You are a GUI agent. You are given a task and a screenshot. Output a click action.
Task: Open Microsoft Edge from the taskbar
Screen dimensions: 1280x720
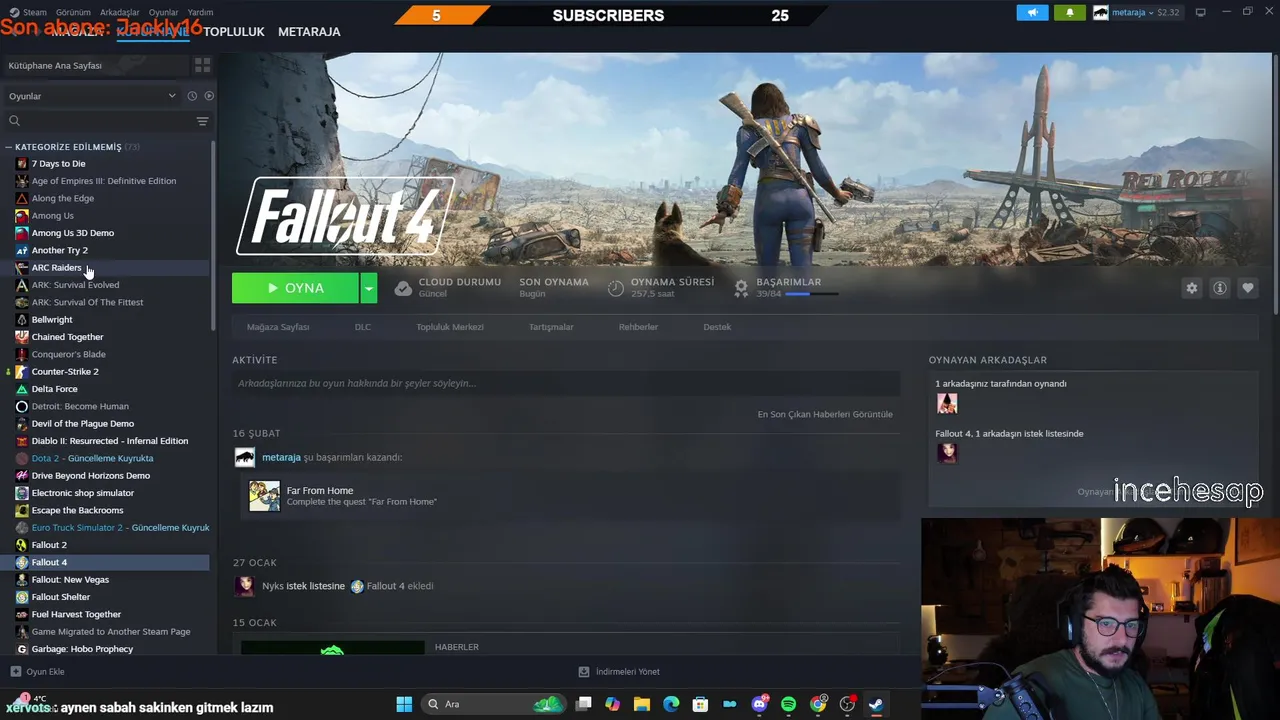[671, 704]
